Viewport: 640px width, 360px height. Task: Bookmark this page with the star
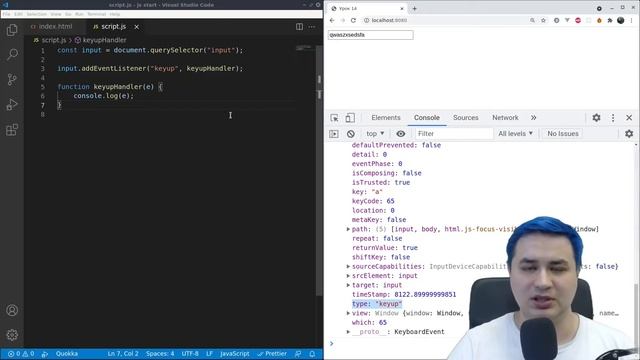(x=543, y=20)
